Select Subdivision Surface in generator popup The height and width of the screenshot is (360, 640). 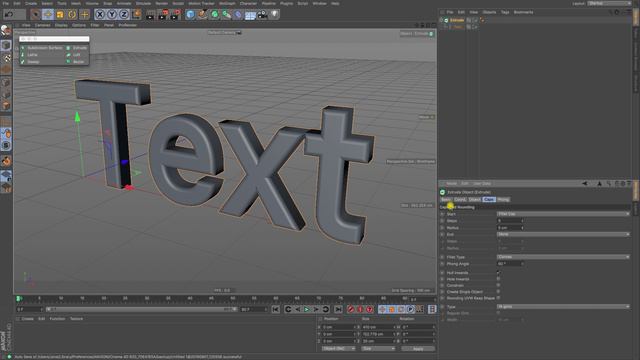42,48
